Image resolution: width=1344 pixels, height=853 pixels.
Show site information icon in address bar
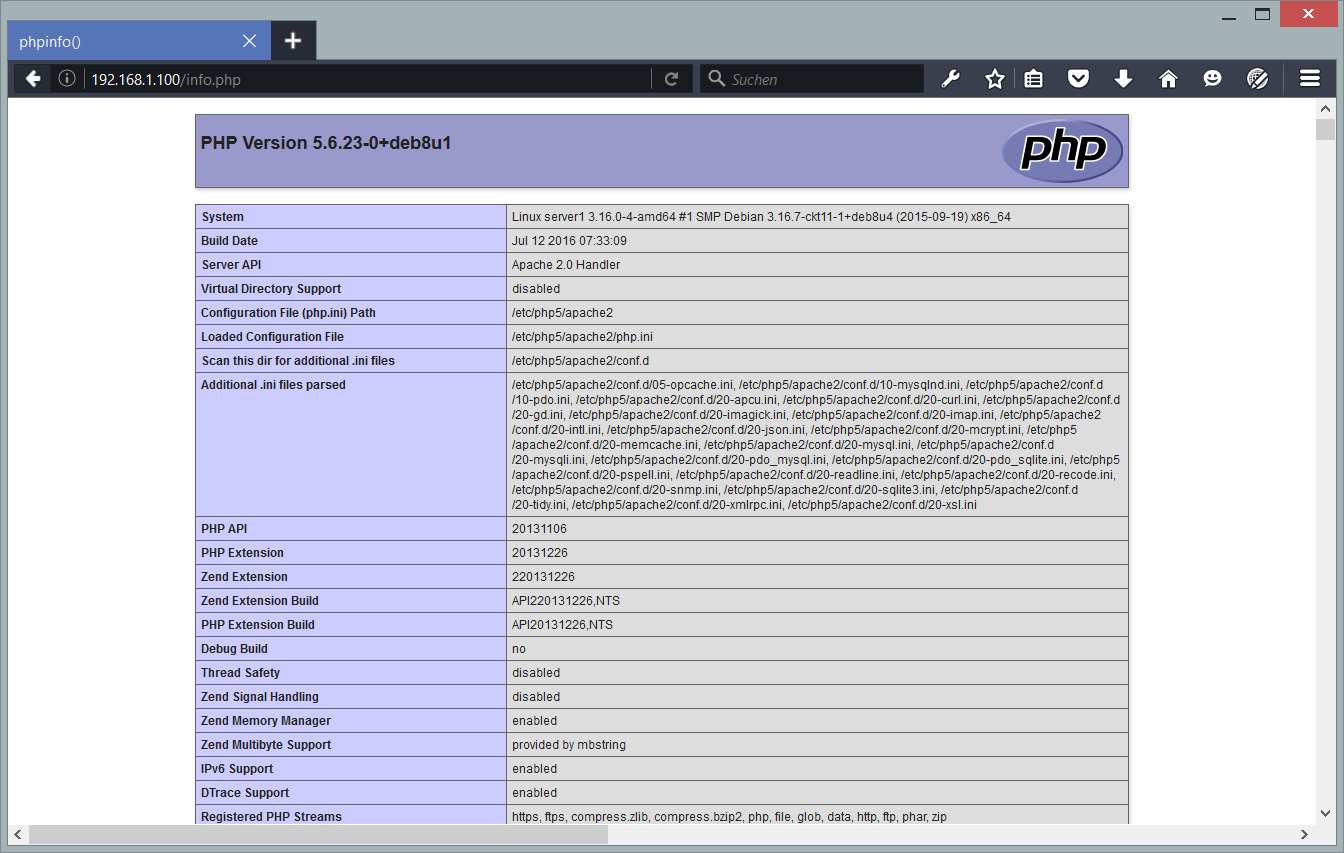point(67,79)
